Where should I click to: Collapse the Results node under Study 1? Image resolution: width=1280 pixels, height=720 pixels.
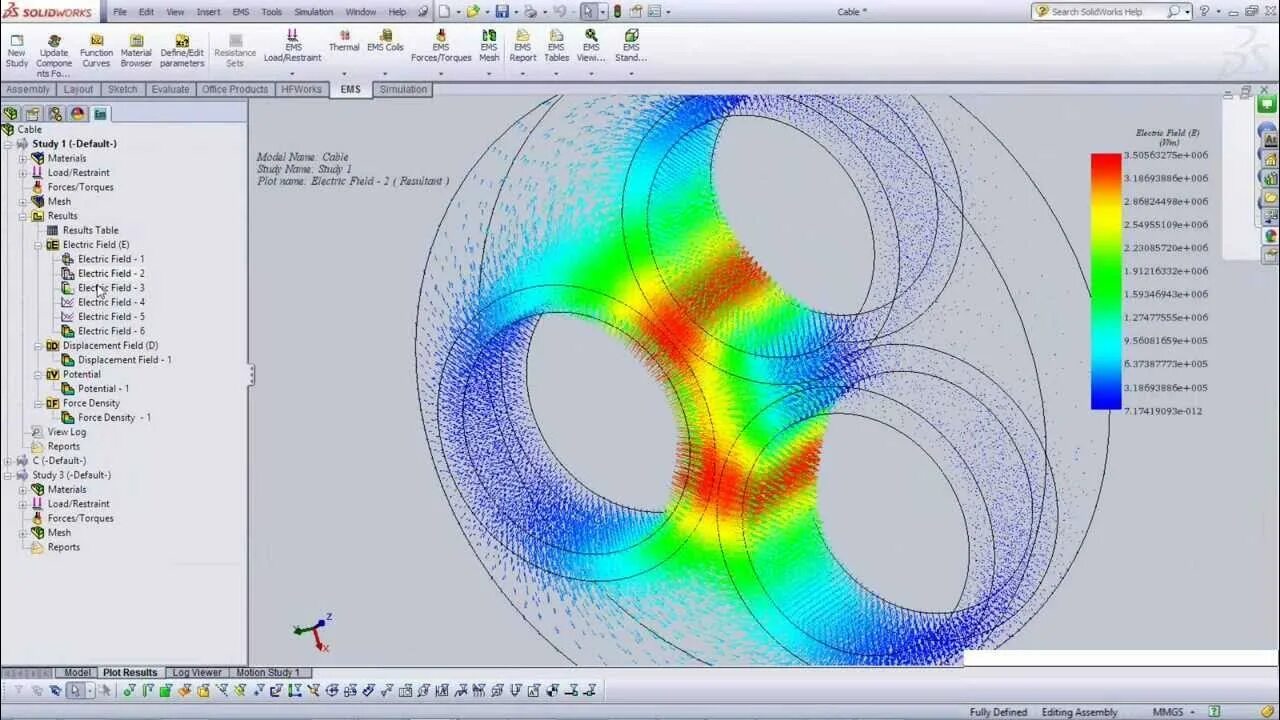23,215
